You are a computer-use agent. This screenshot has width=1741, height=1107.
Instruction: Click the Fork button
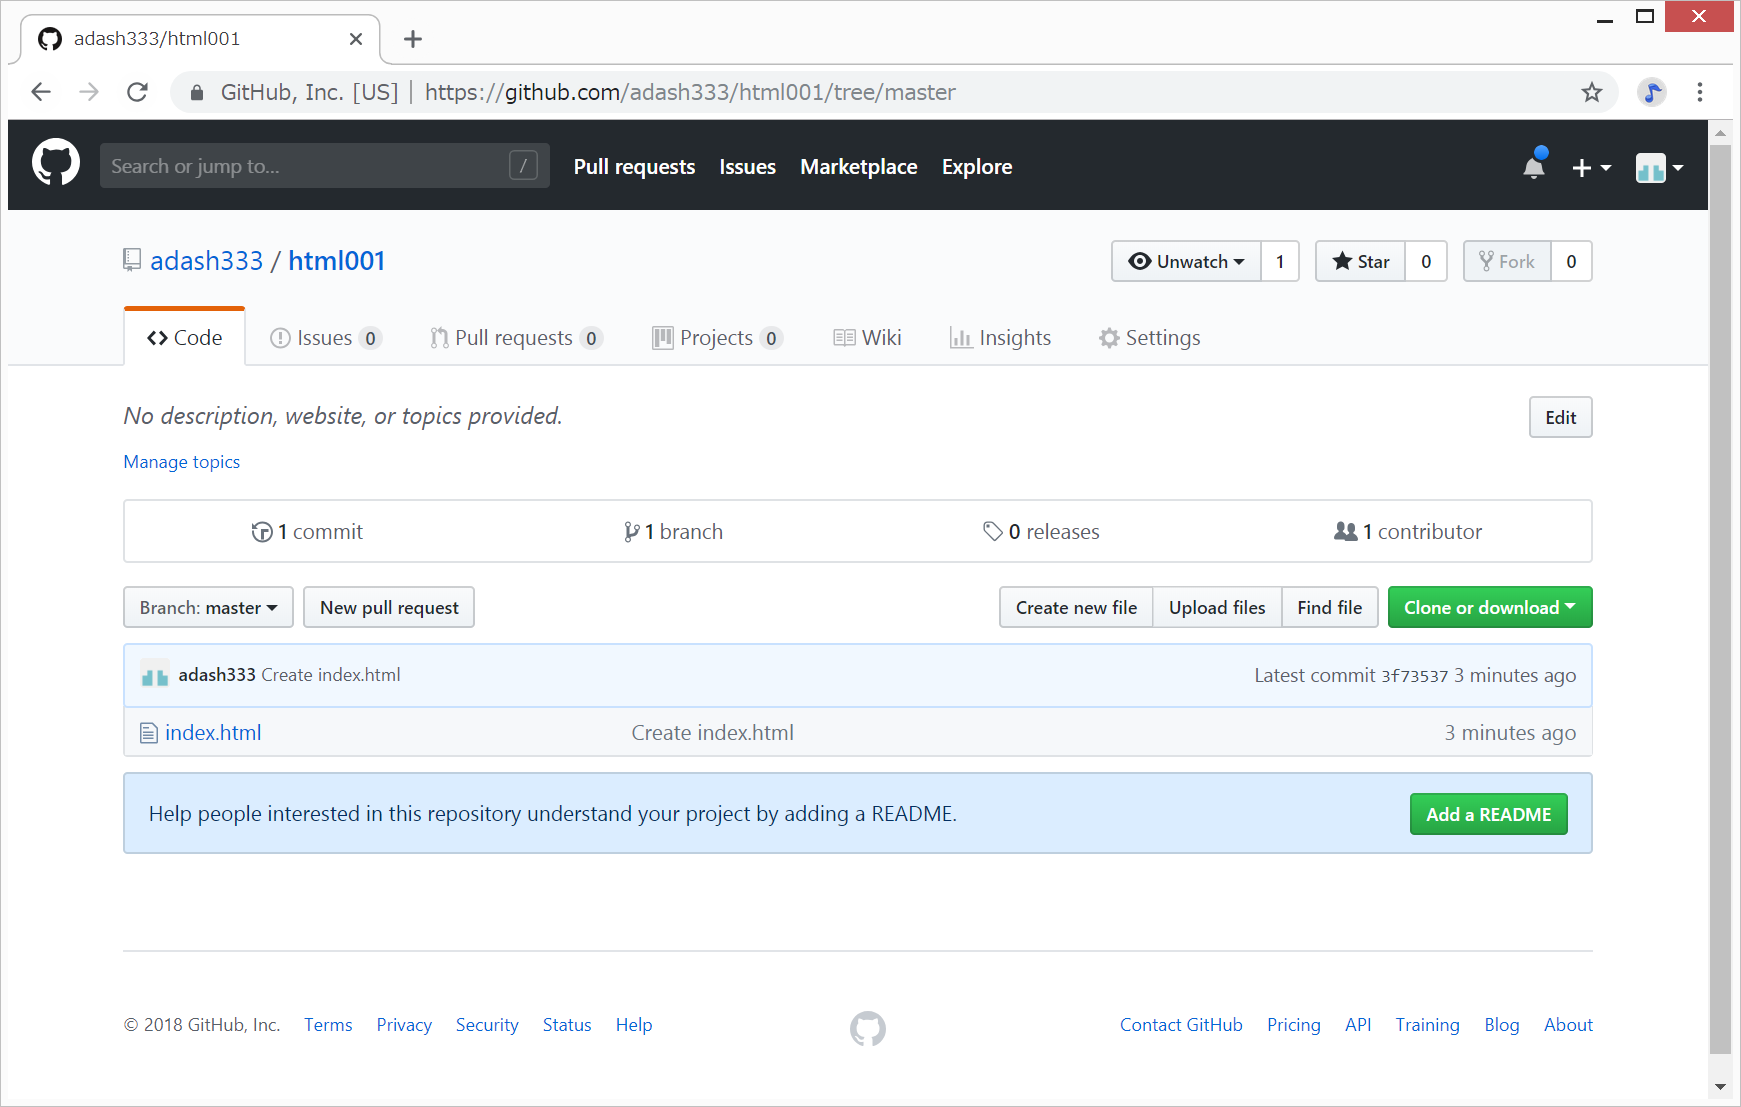1507,261
